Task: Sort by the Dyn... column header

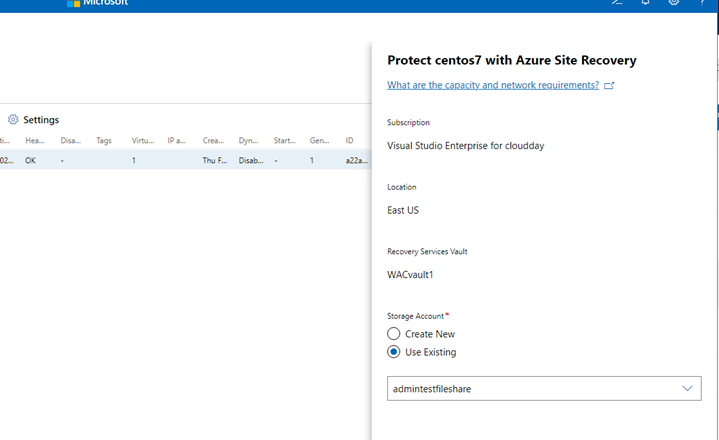Action: tap(249, 141)
